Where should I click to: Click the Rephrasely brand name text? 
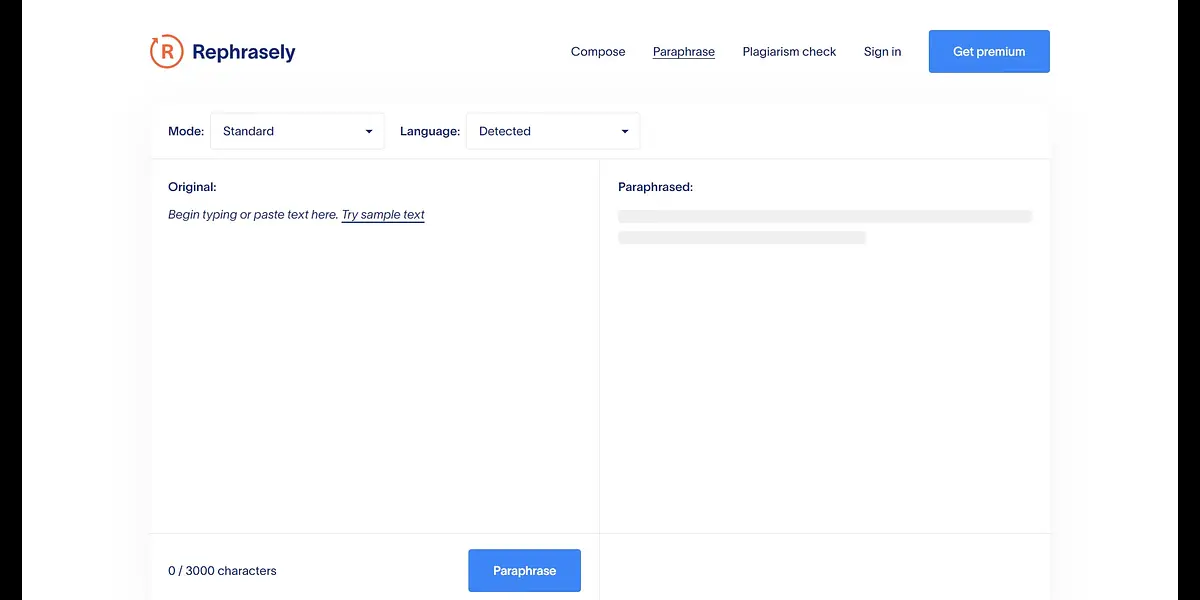243,52
